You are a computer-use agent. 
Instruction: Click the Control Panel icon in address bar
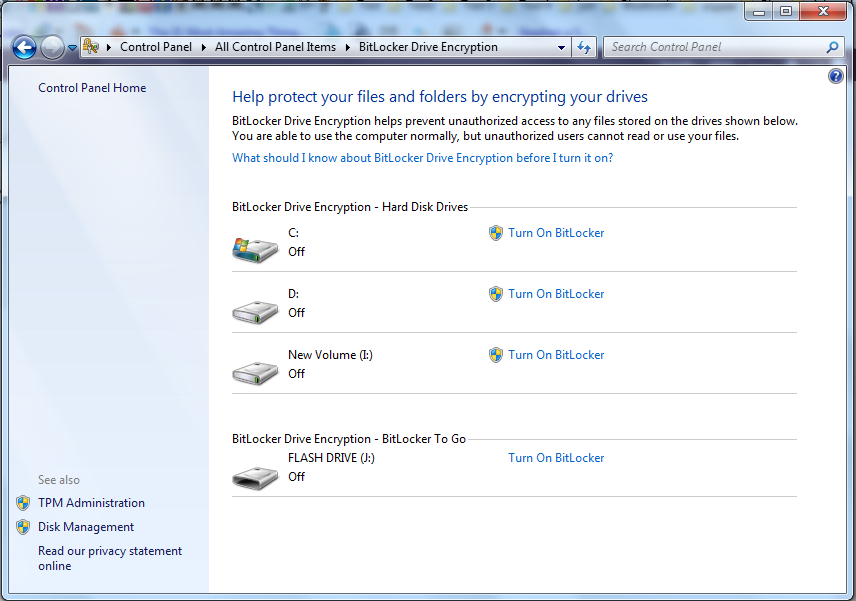(91, 47)
